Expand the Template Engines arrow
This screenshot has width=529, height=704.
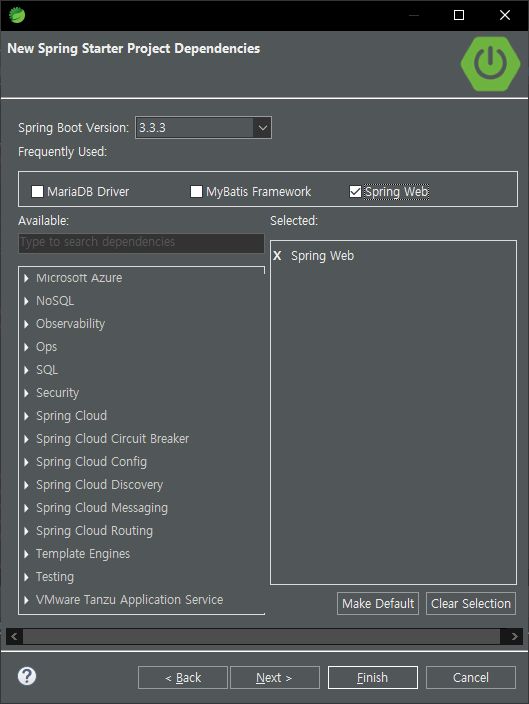pyautogui.click(x=26, y=554)
